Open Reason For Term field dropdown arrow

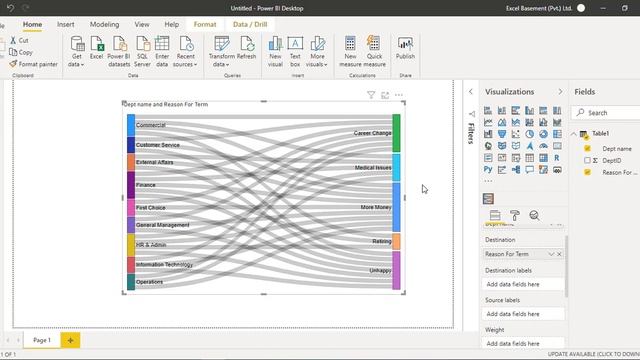[551, 254]
